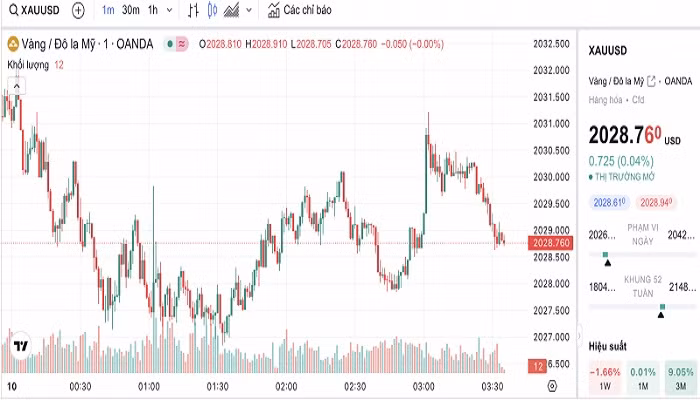Click the chart settings gear icon
Image resolution: width=700 pixels, height=400 pixels.
[x=551, y=385]
